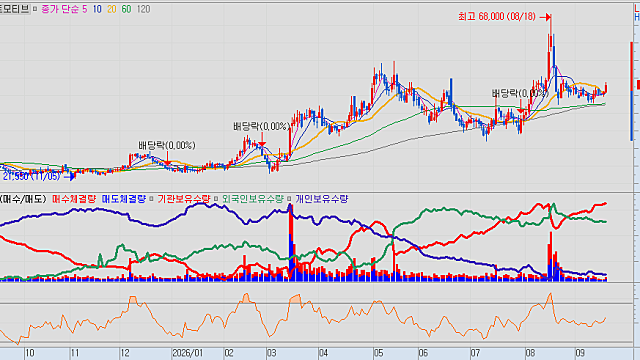Click the 02 month label on the time axis
Viewport: 640px width, 360px height.
tap(229, 353)
